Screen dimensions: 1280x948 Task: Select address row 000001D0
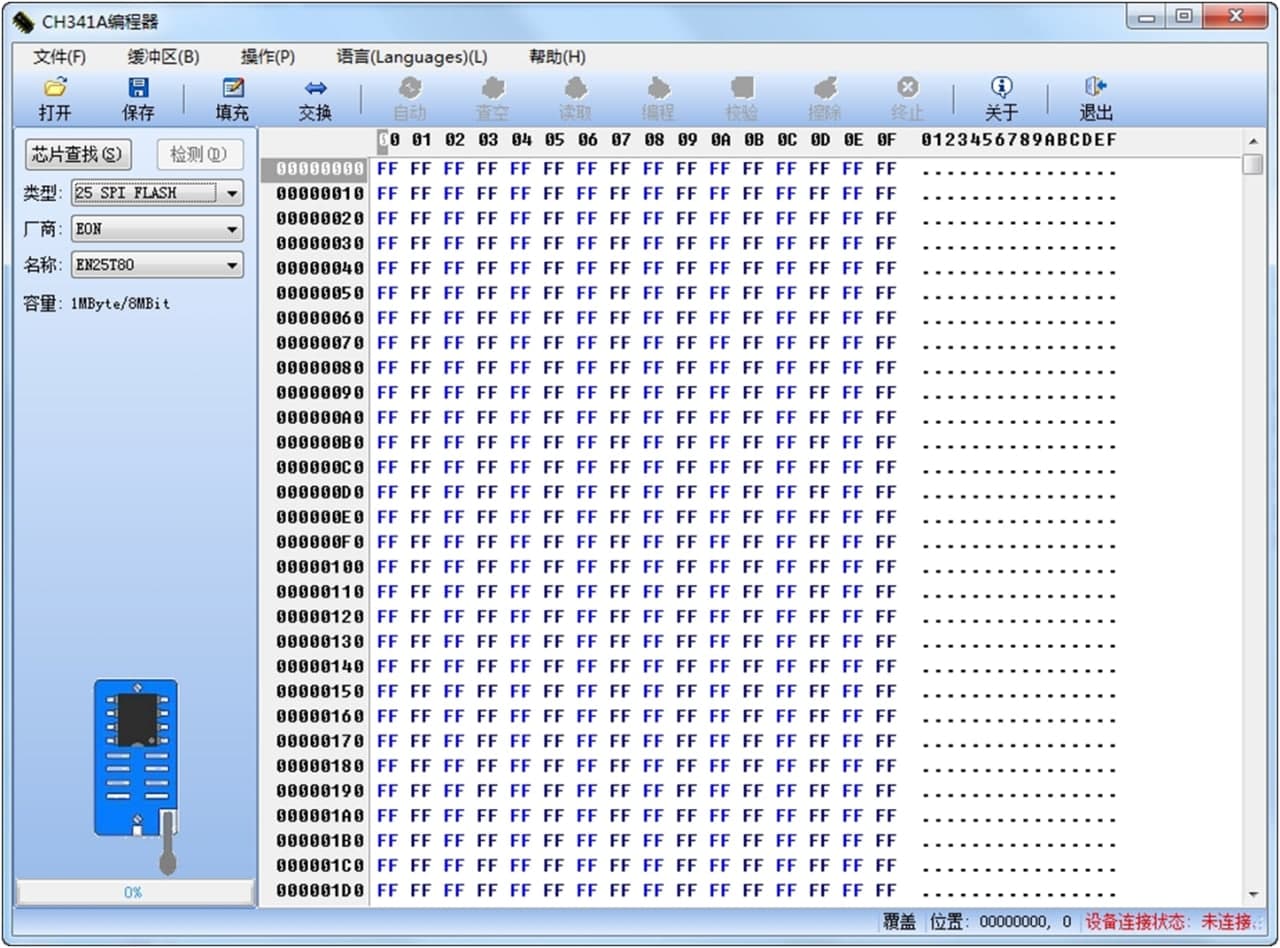[320, 890]
